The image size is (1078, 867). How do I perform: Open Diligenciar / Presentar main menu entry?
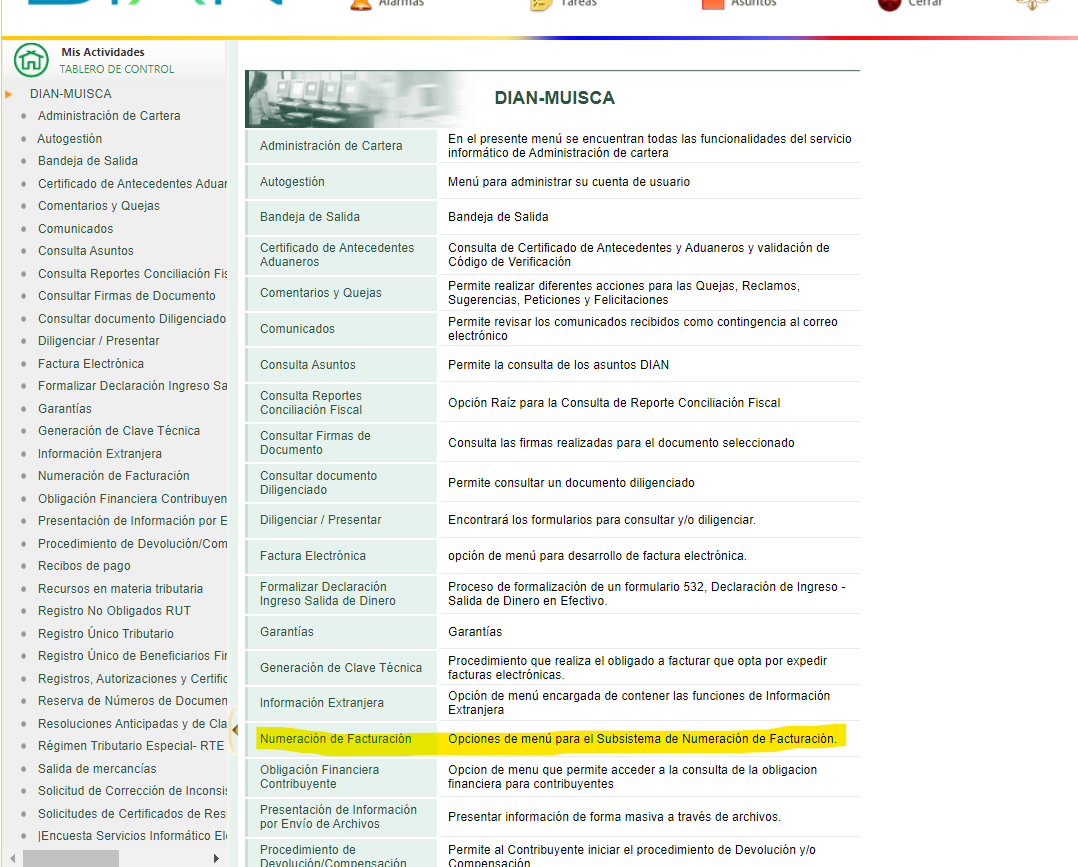point(320,520)
